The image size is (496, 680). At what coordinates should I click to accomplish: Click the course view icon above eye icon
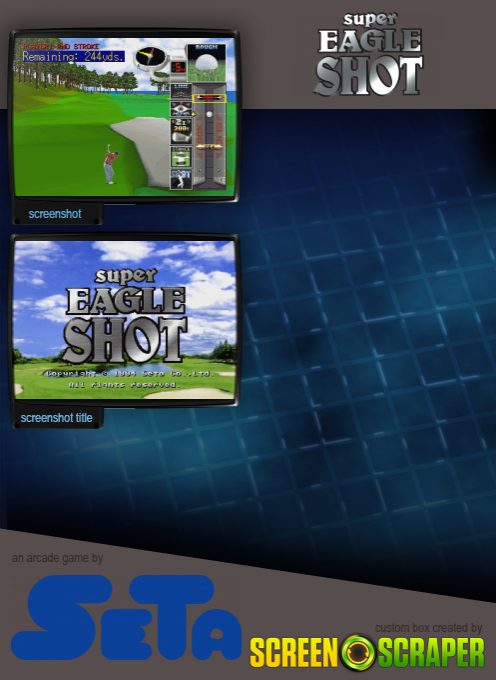click(x=181, y=91)
